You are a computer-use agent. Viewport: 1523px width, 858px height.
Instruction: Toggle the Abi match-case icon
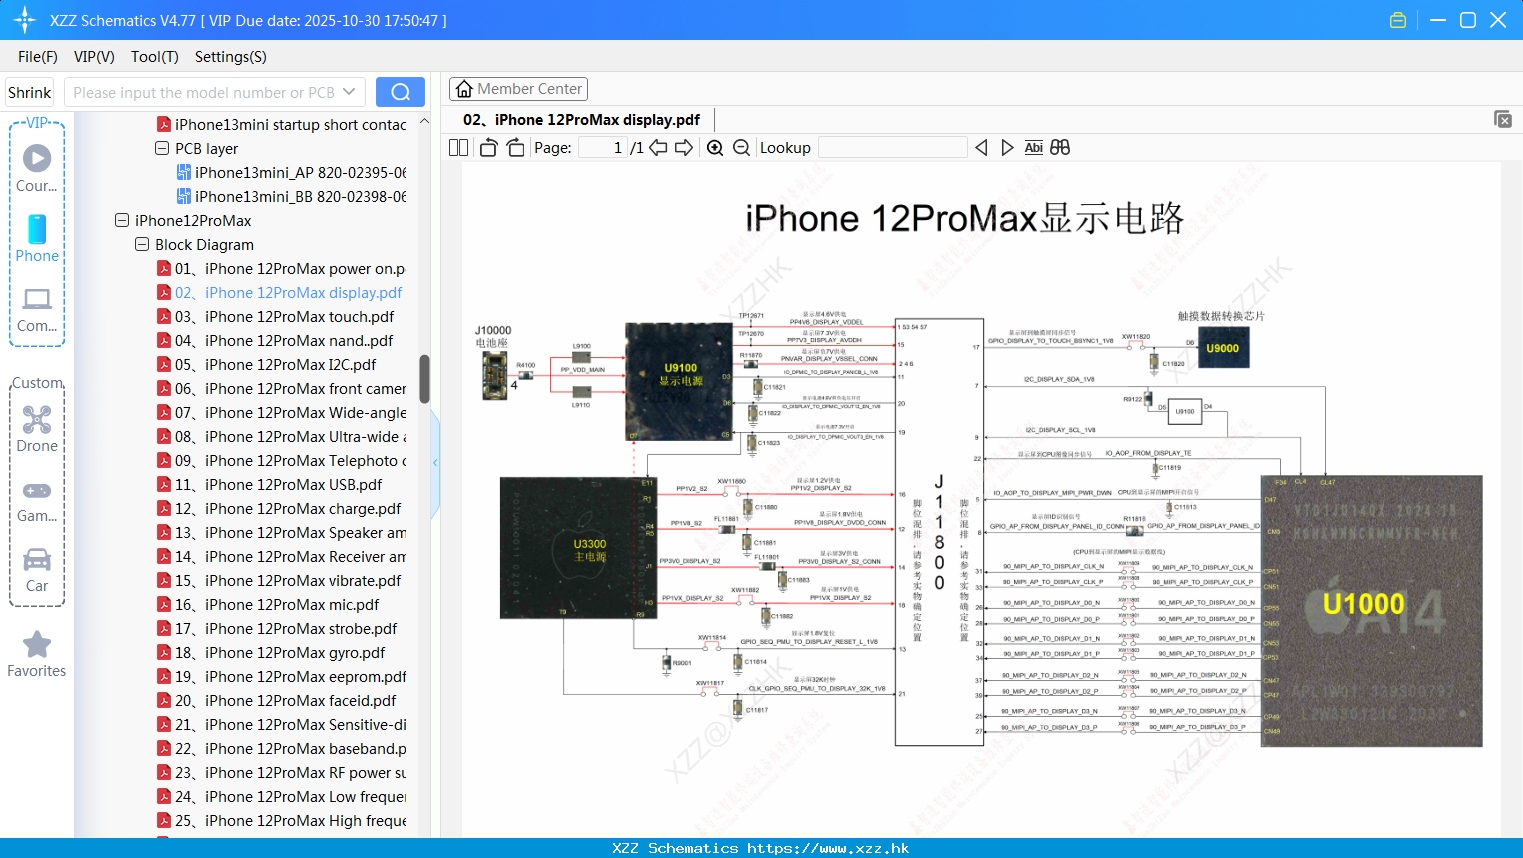click(1033, 148)
